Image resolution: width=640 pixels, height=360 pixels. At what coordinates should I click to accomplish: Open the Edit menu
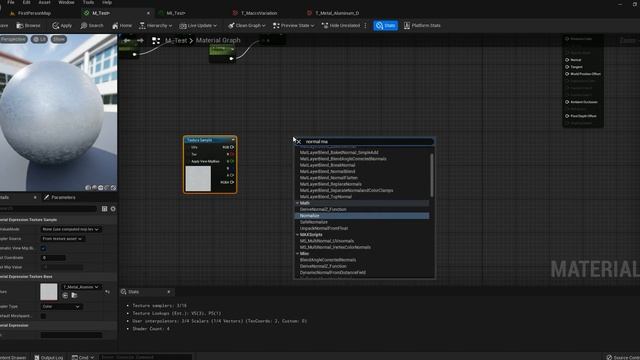point(27,2)
